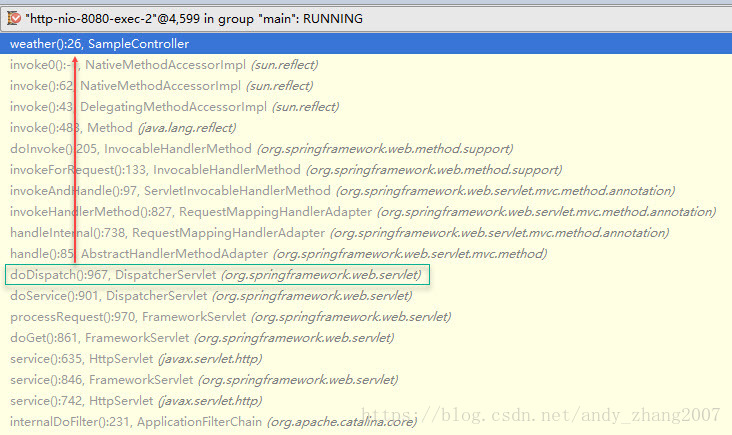The width and height of the screenshot is (732, 435).
Task: Select the invoke():483, Method frame
Action: [x=366, y=128]
